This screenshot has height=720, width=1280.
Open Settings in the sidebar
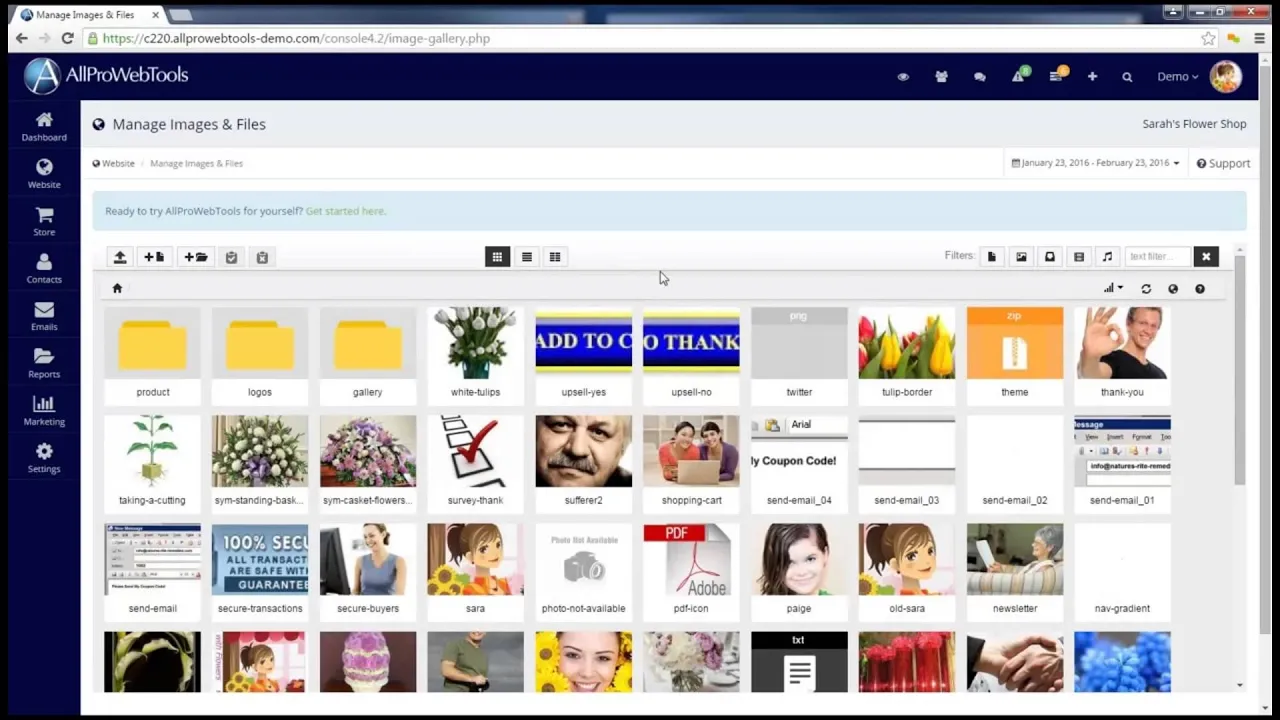click(x=44, y=458)
